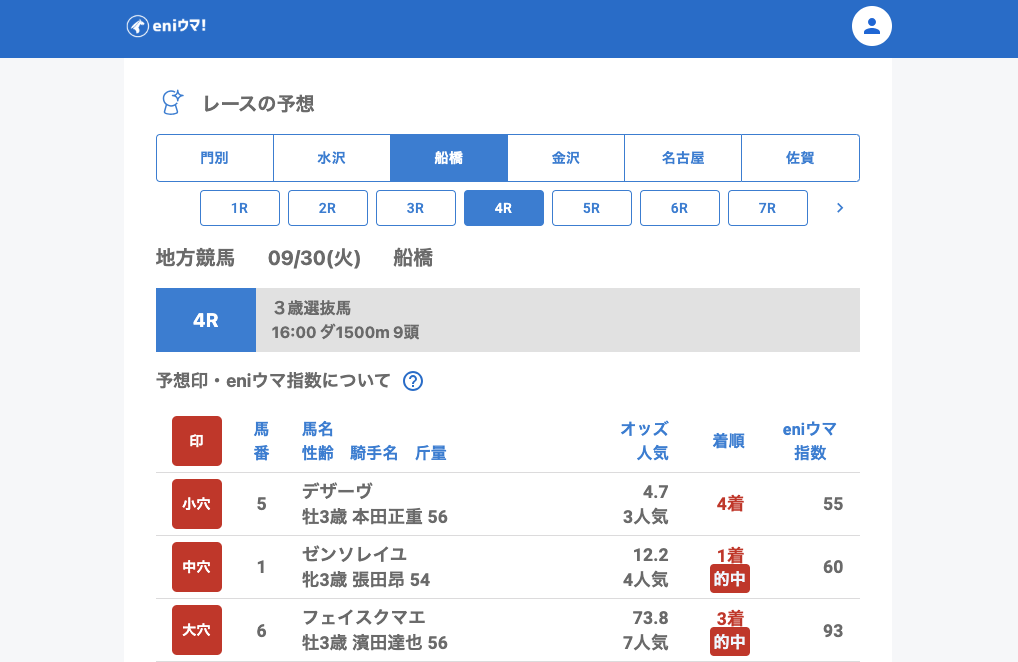Viewport: 1018px width, 662px height.
Task: Select race 3R button
Action: (416, 208)
